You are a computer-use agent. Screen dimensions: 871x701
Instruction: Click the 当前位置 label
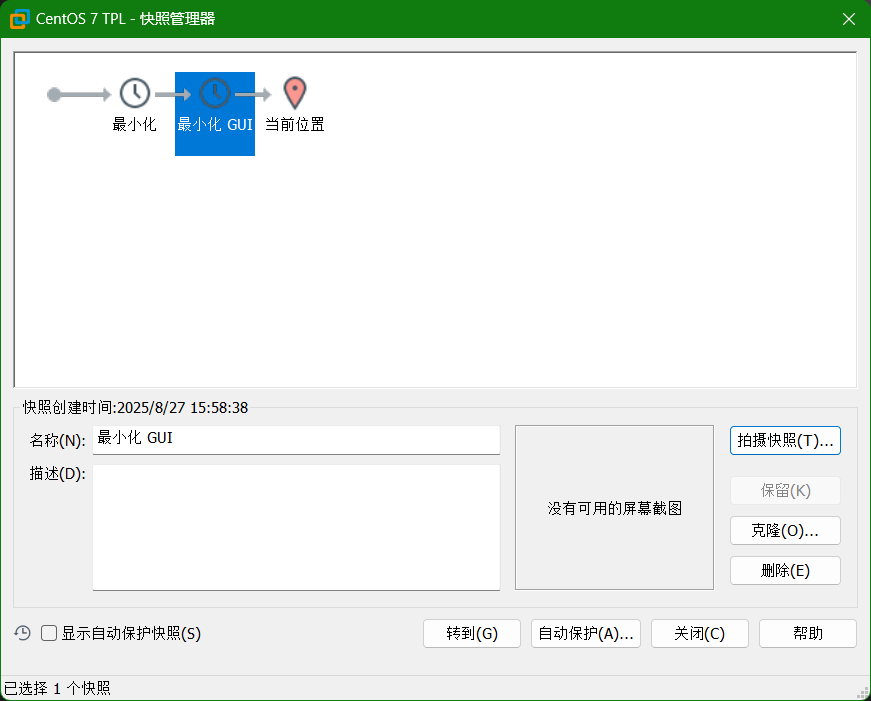(294, 124)
